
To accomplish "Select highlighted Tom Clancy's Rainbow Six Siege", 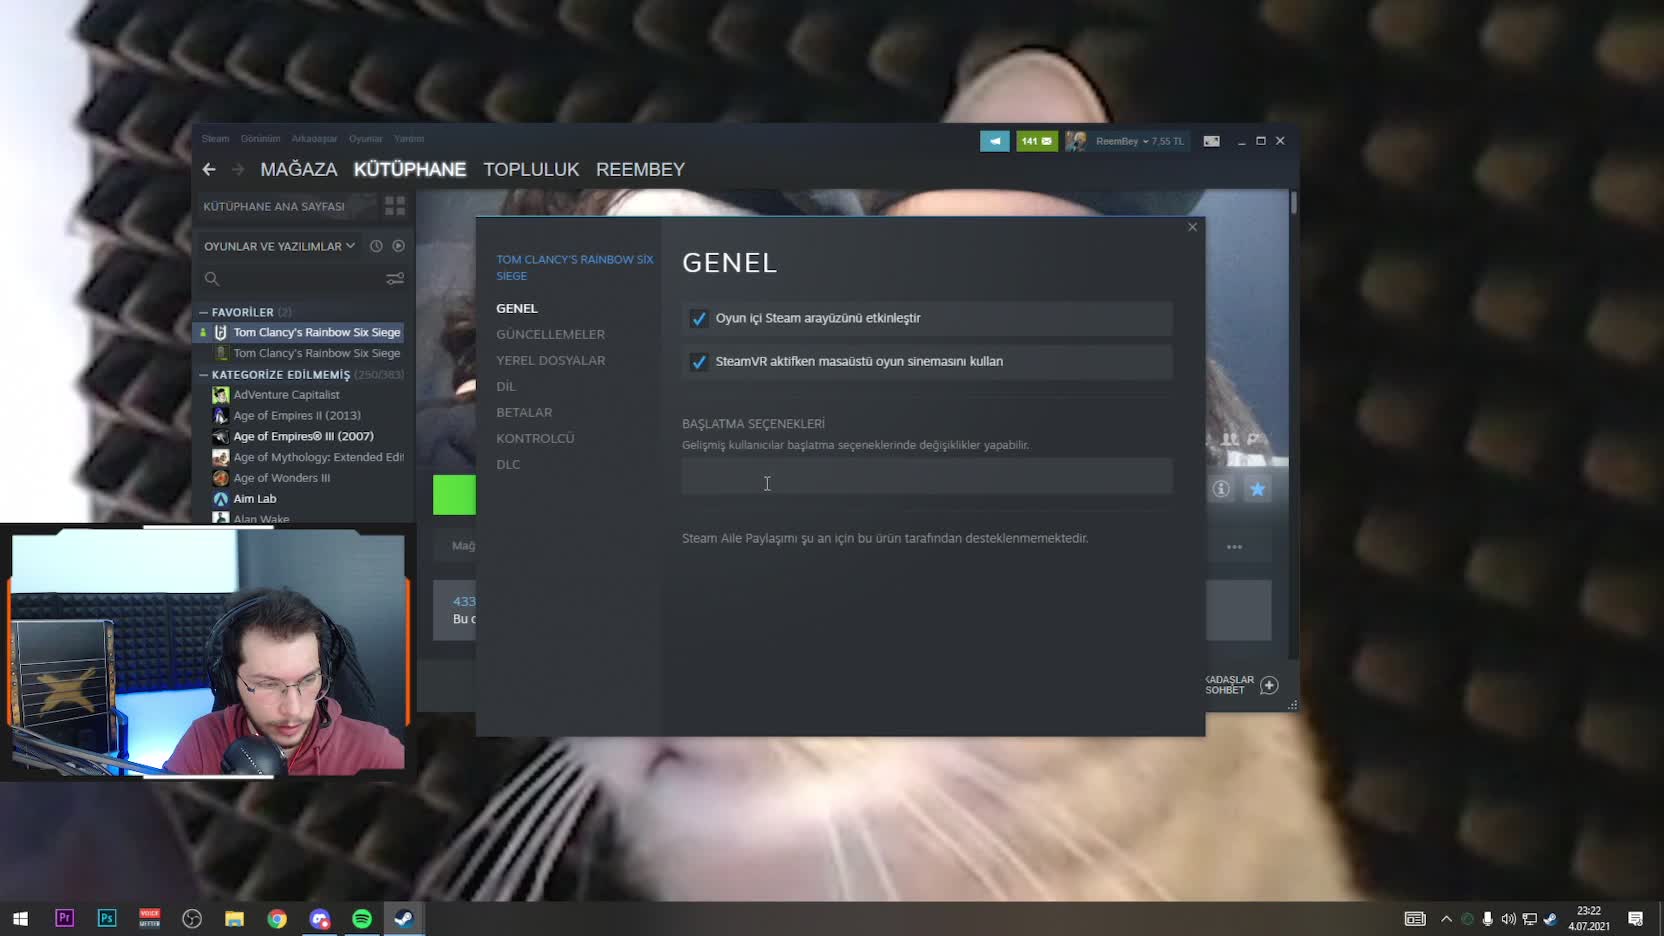I will (x=300, y=332).
